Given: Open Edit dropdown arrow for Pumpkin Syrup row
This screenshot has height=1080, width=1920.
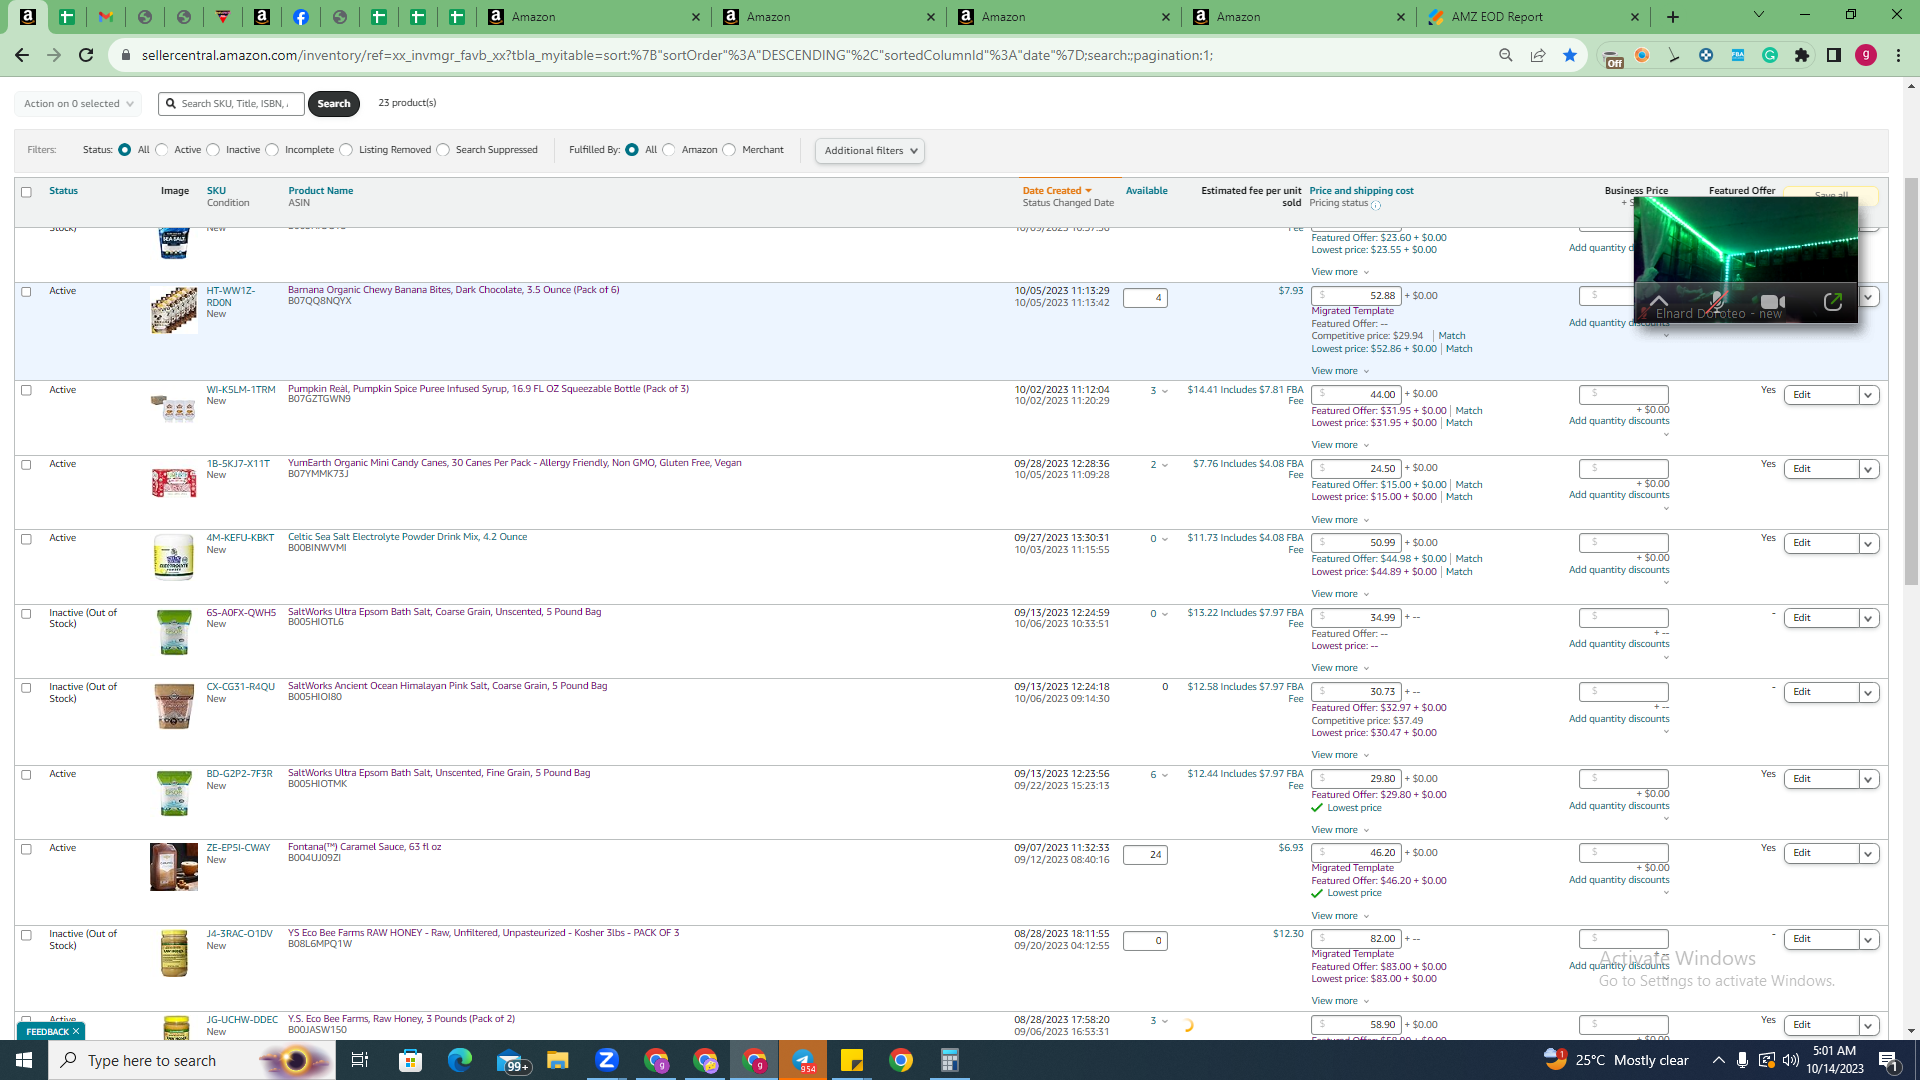Looking at the screenshot, I should (1868, 395).
